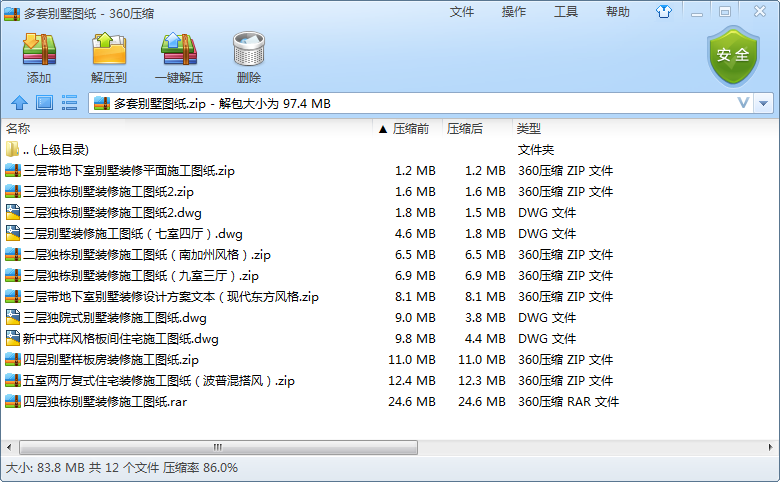This screenshot has width=780, height=482.
Task: Click icon of 三层带地下室别墅装修平面施工图纸.zip
Action: click(13, 171)
